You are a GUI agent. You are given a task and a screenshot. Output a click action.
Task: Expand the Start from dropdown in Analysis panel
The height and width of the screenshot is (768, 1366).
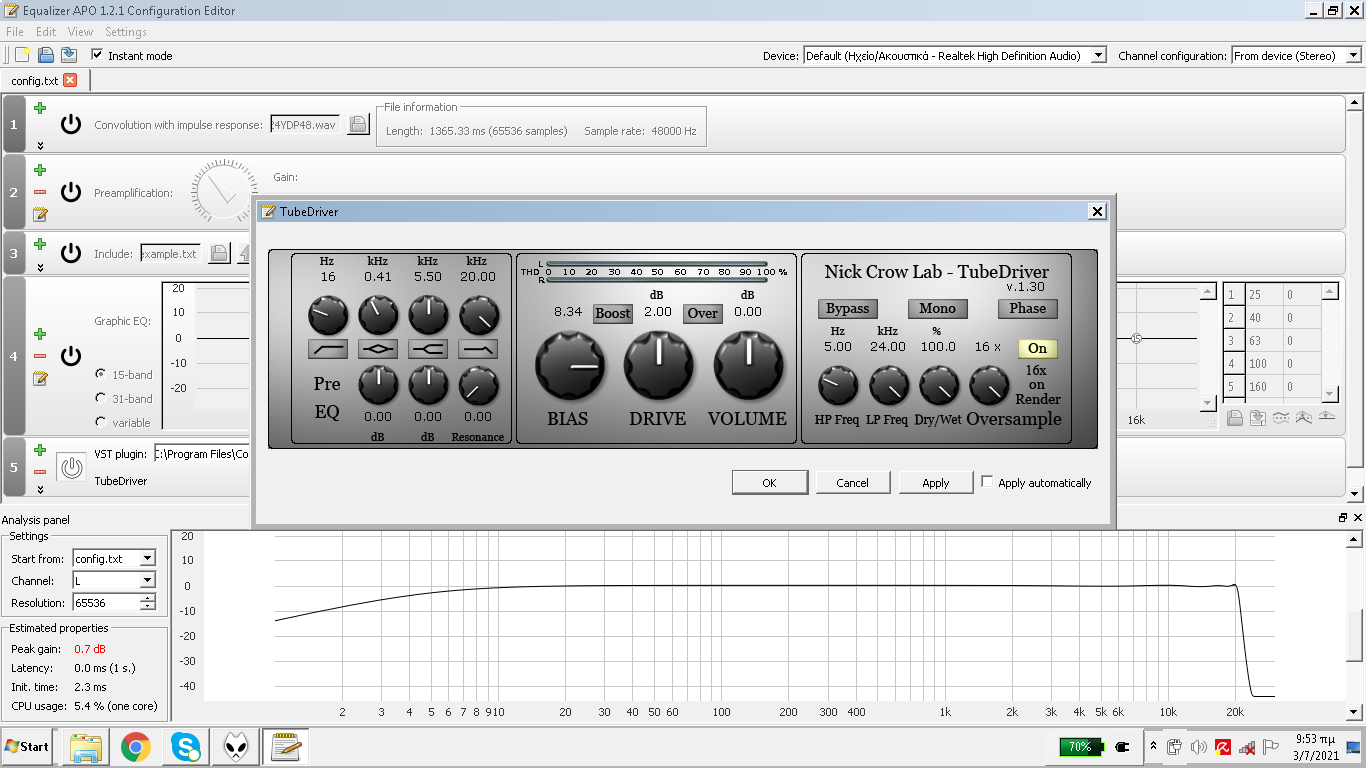[147, 559]
